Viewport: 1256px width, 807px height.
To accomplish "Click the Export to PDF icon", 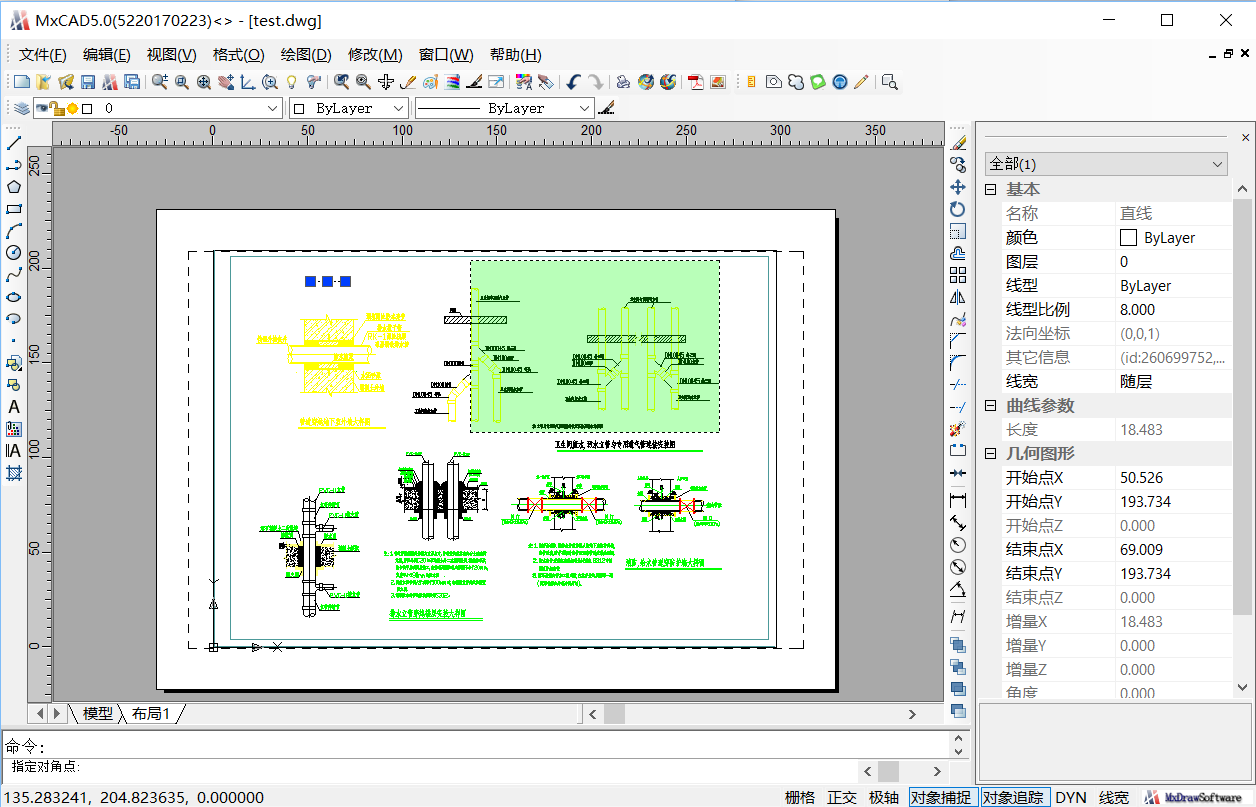I will tap(695, 82).
